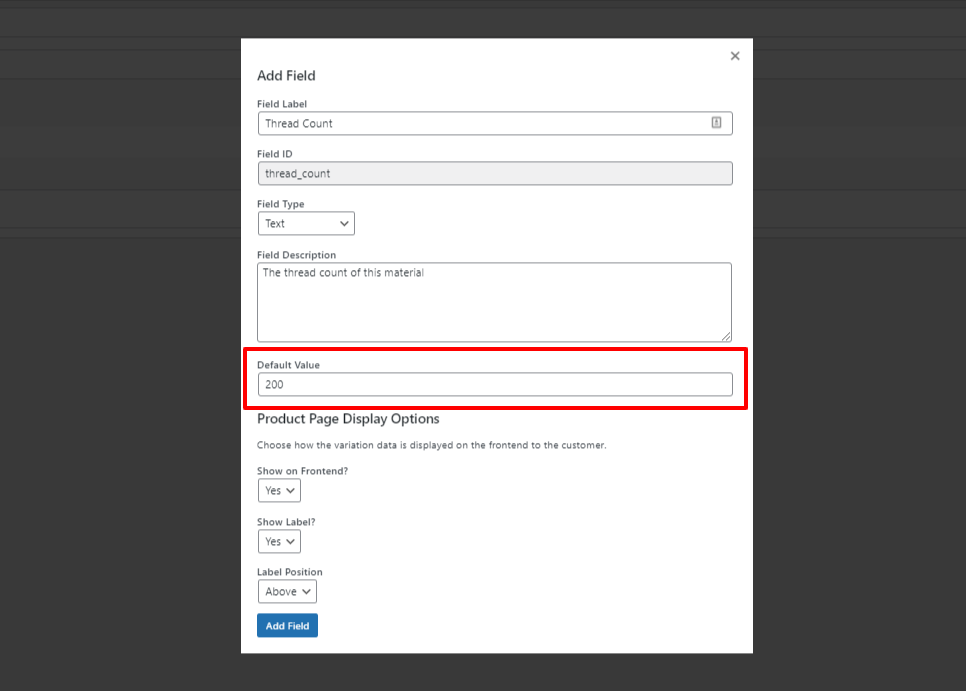The height and width of the screenshot is (691, 966).
Task: Click the Field ID thread_count input
Action: pyautogui.click(x=494, y=173)
